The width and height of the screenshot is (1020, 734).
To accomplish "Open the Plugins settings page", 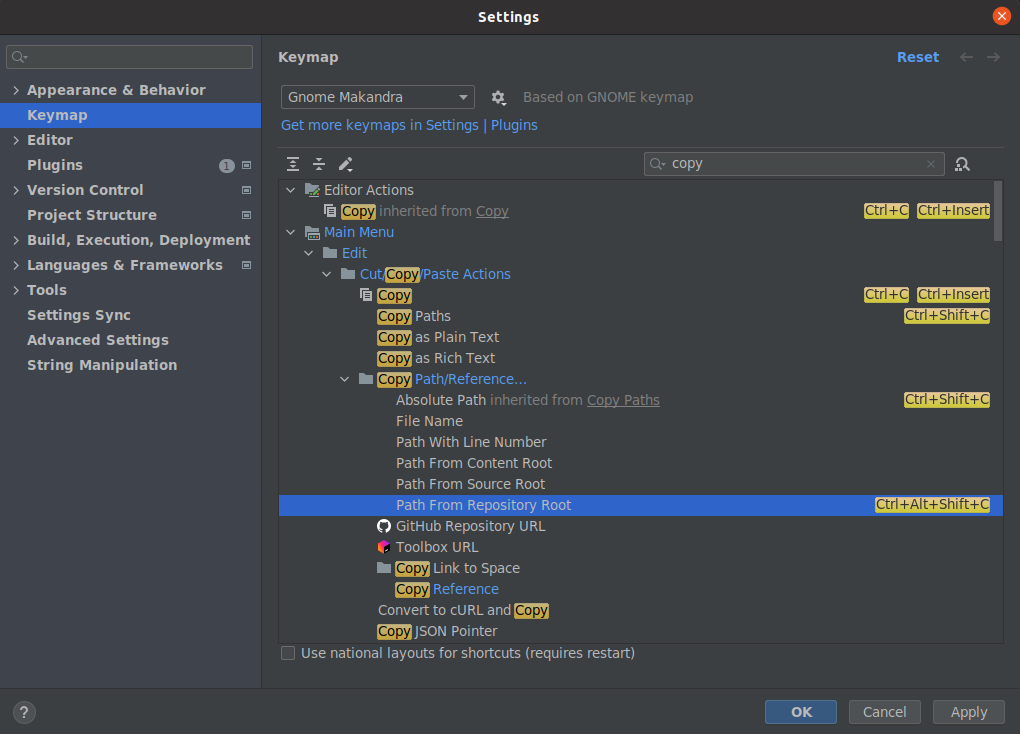I will click(x=55, y=165).
